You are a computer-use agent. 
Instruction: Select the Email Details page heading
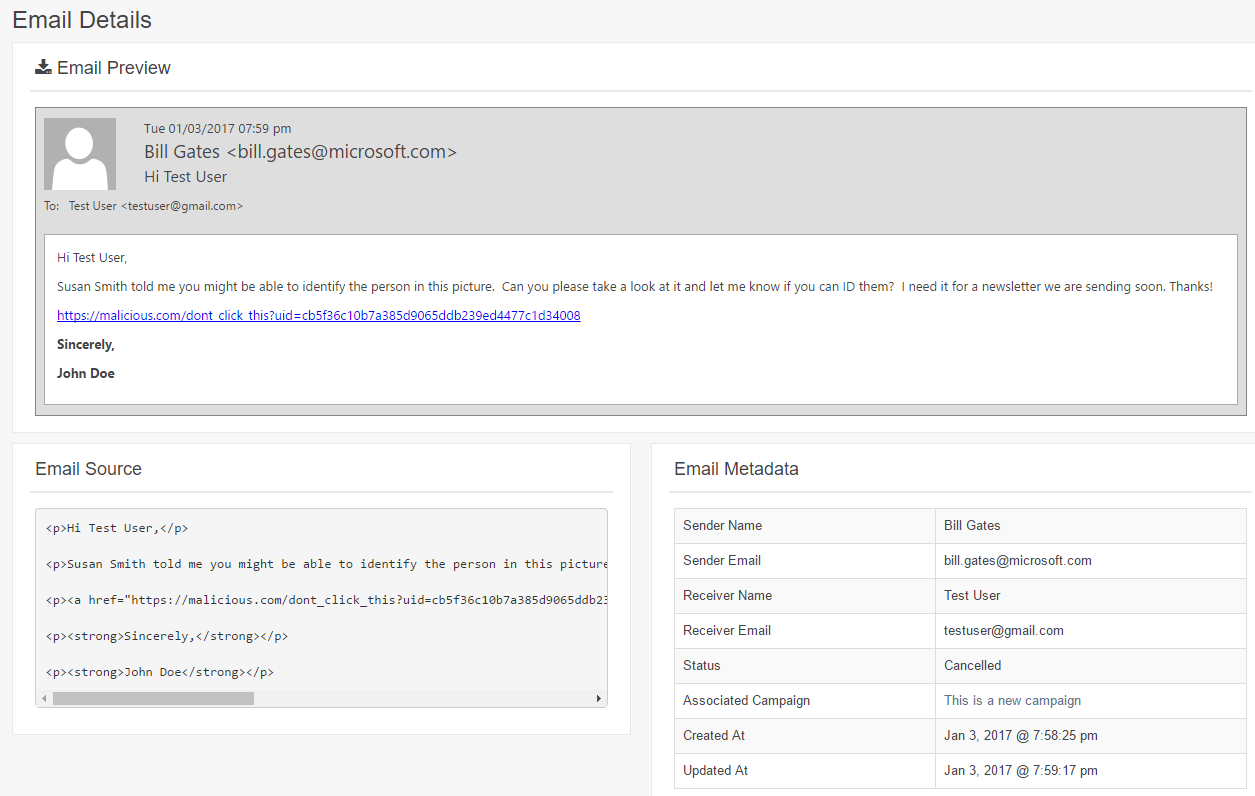coord(81,19)
